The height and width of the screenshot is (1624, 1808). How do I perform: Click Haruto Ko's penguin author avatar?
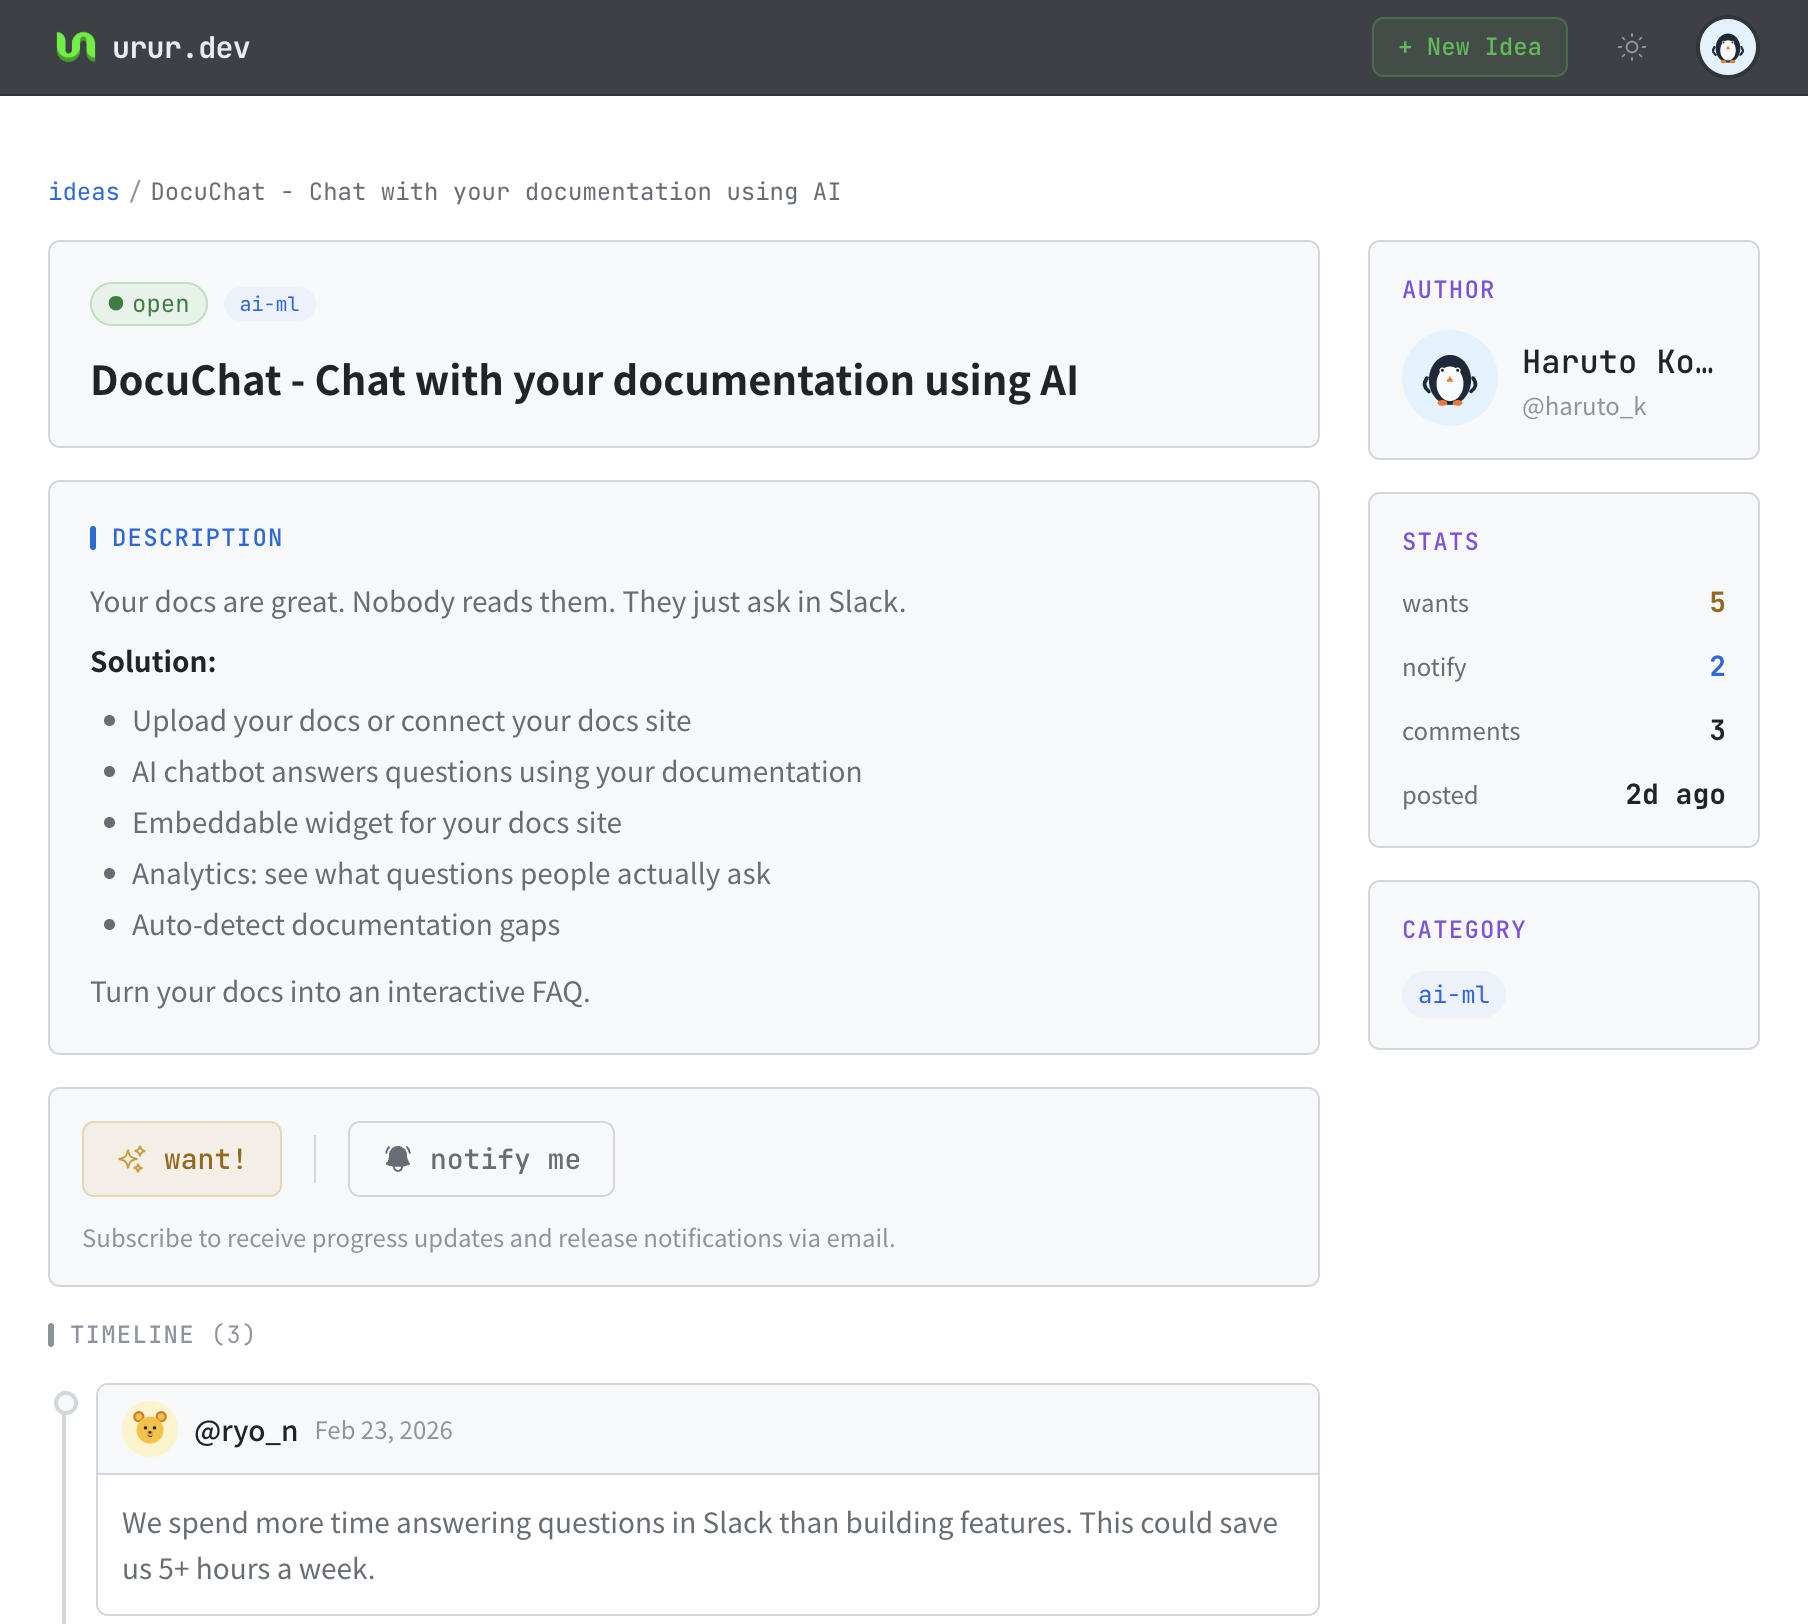click(x=1449, y=379)
